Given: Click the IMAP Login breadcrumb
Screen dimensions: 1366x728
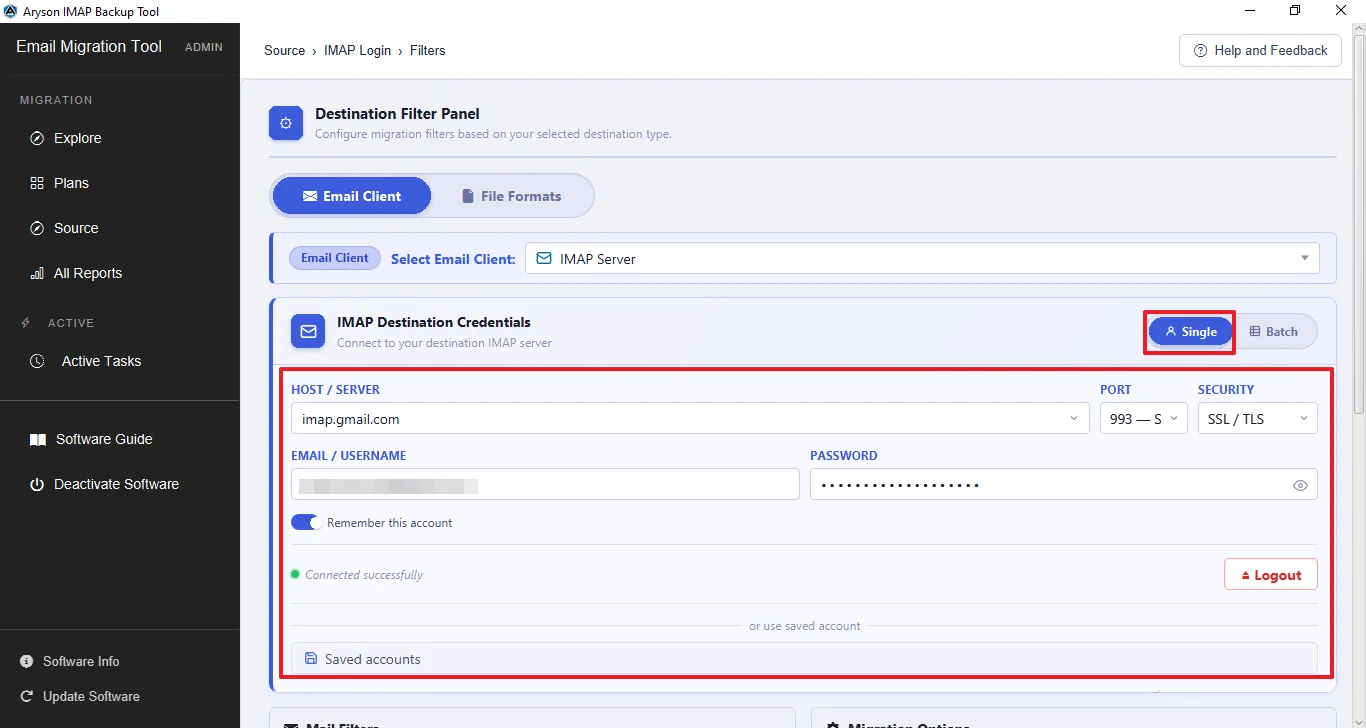Looking at the screenshot, I should tap(357, 50).
